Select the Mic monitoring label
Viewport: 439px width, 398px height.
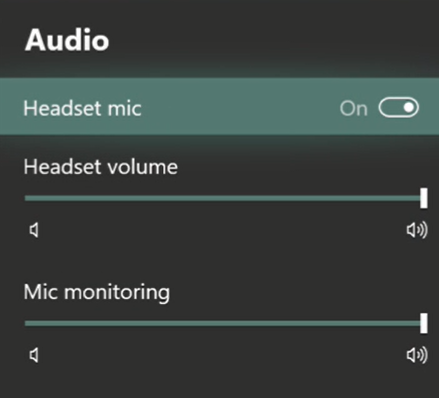[x=97, y=292]
